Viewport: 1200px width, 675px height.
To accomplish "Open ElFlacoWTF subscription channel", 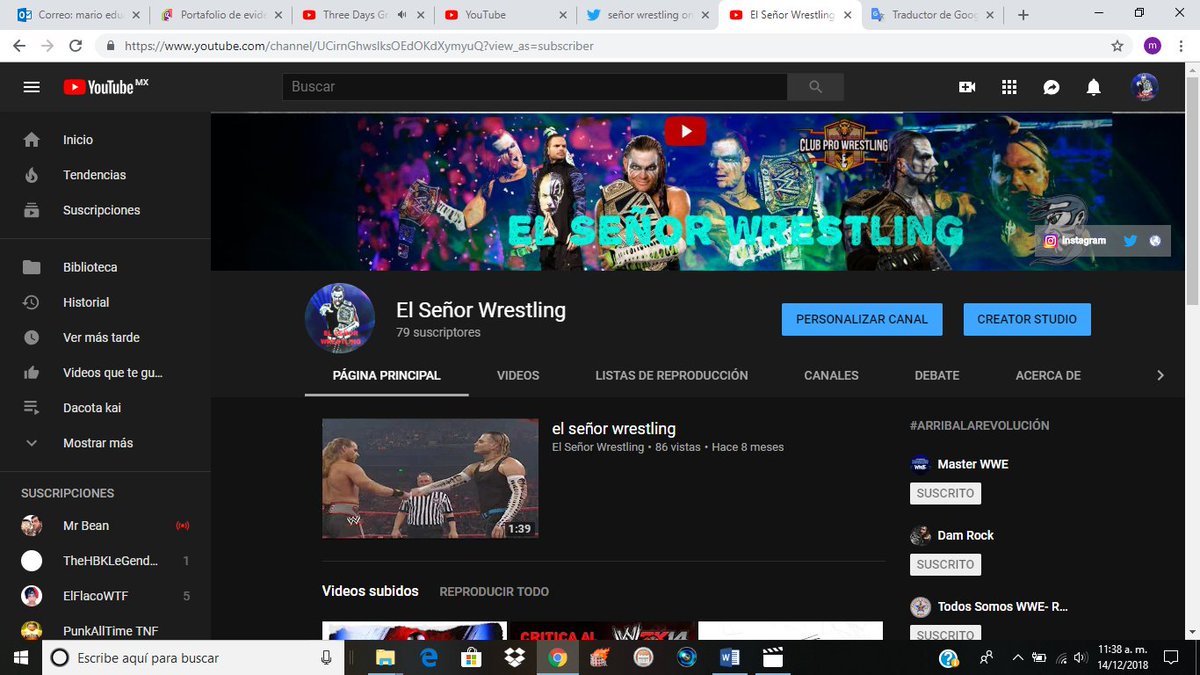I will 105,596.
